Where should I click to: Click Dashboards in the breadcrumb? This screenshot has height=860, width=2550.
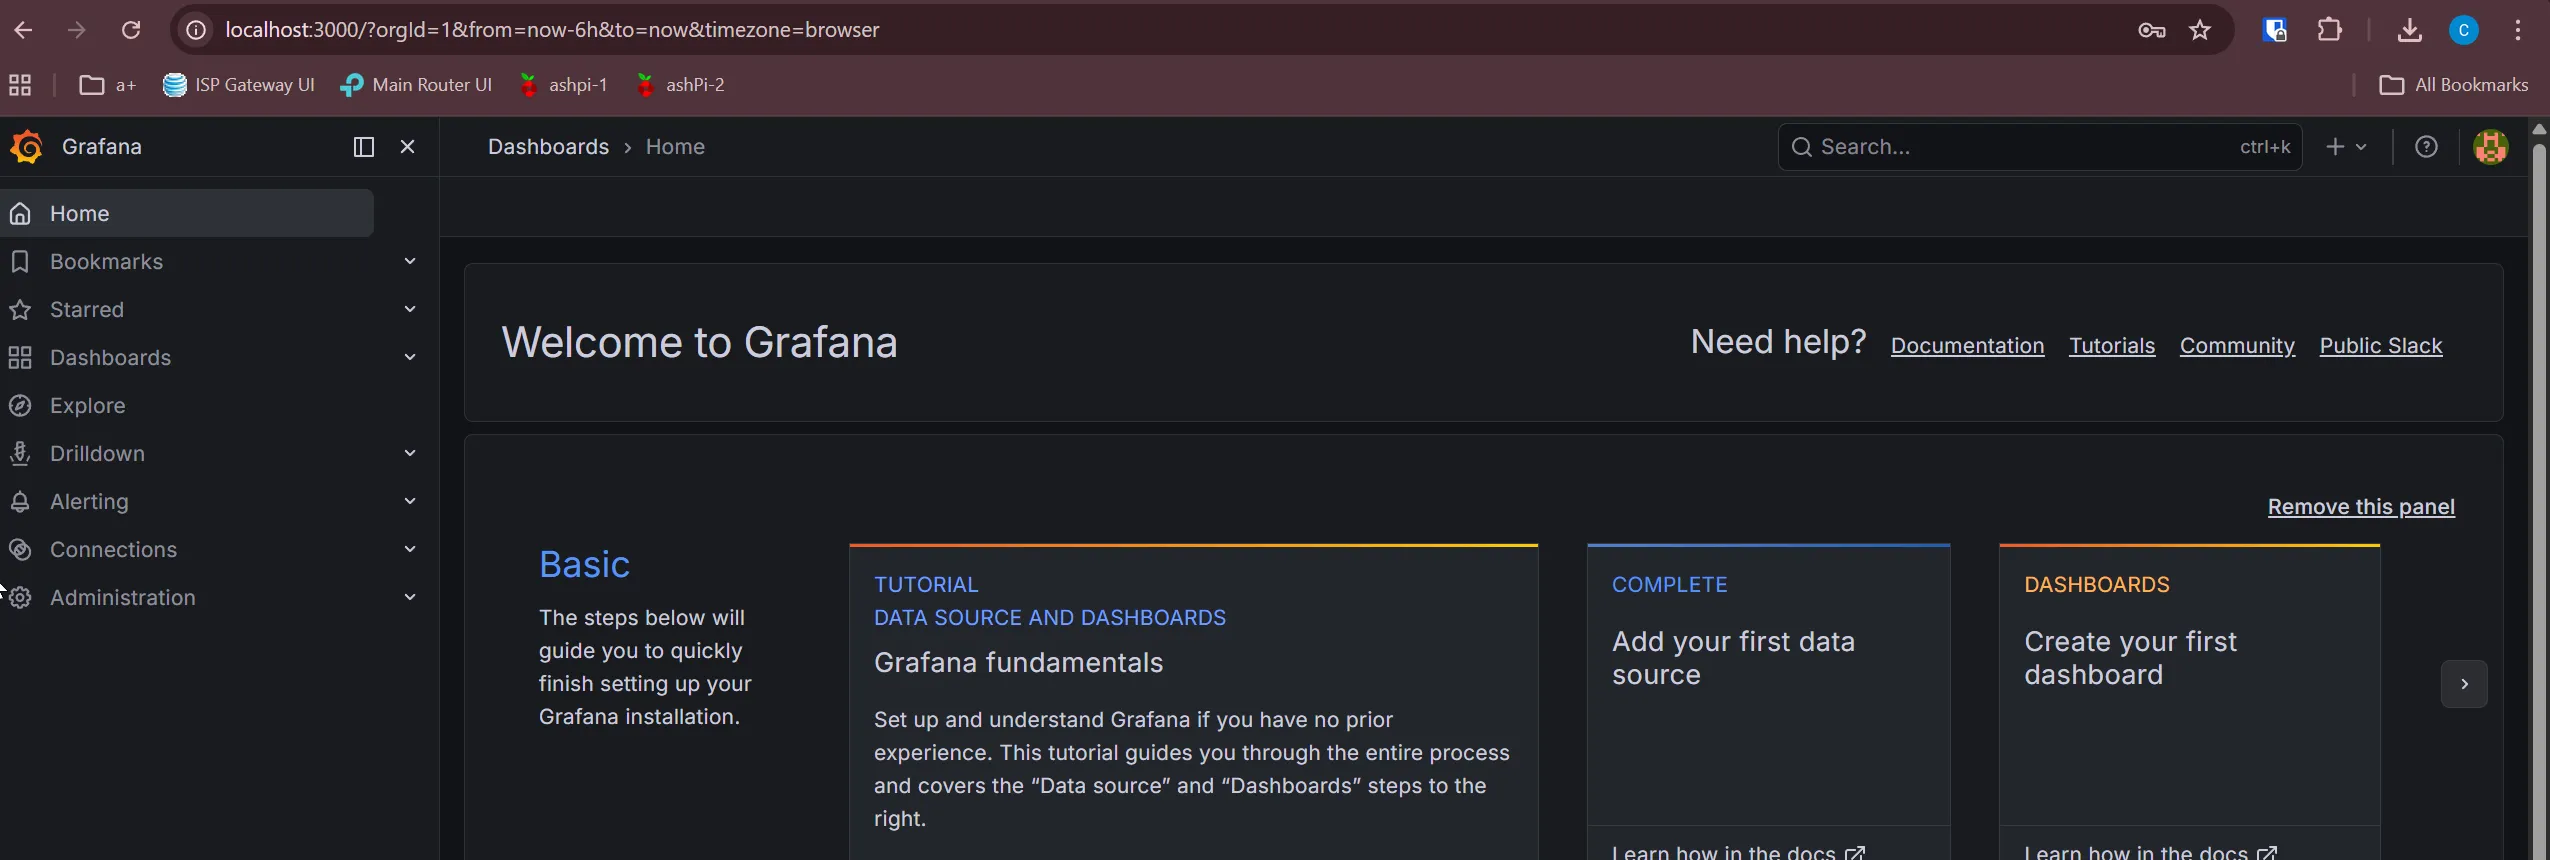[x=548, y=147]
